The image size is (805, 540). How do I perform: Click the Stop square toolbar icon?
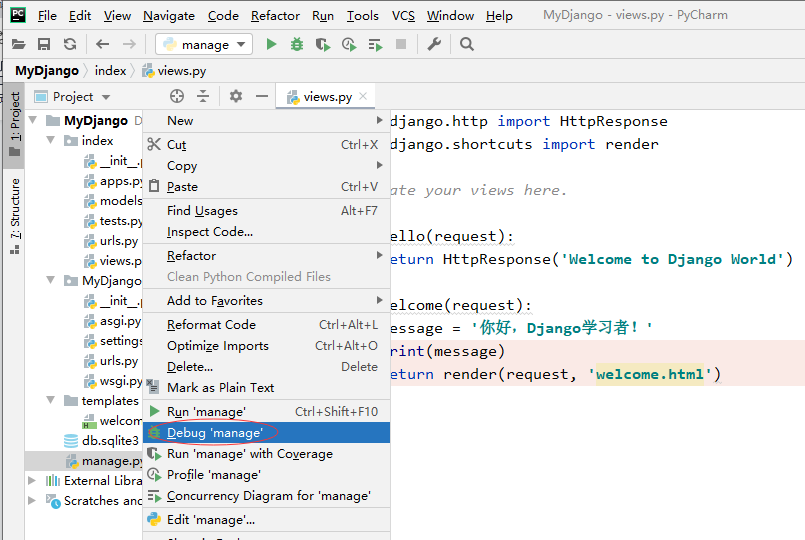point(401,44)
